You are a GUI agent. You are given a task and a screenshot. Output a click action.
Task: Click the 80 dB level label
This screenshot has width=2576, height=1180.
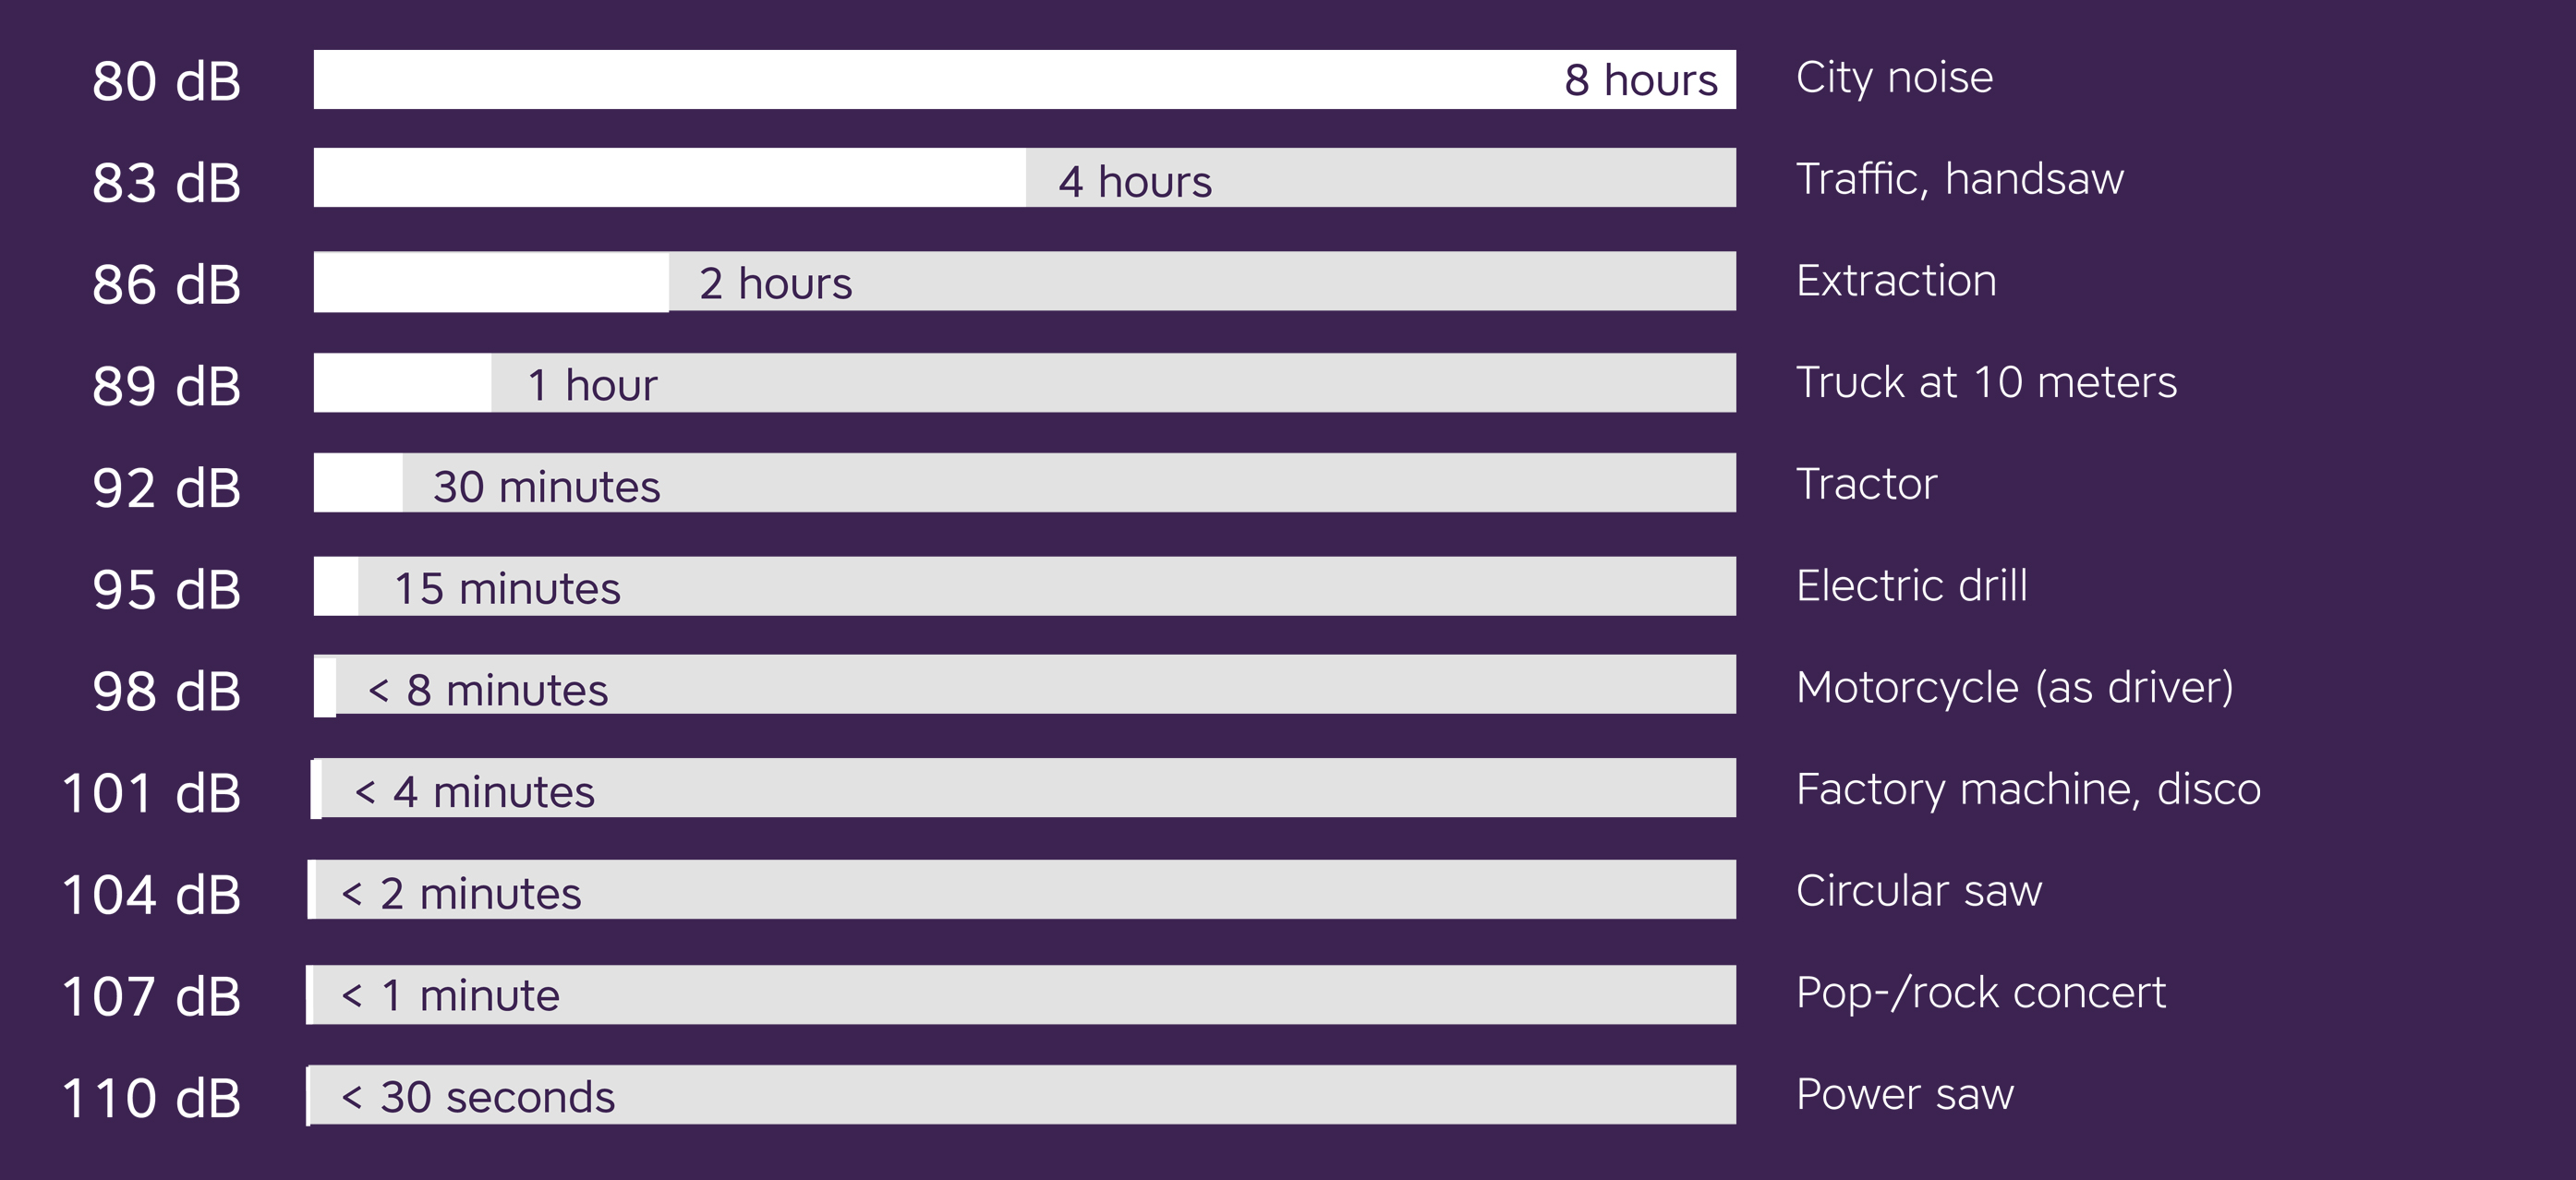pos(166,81)
